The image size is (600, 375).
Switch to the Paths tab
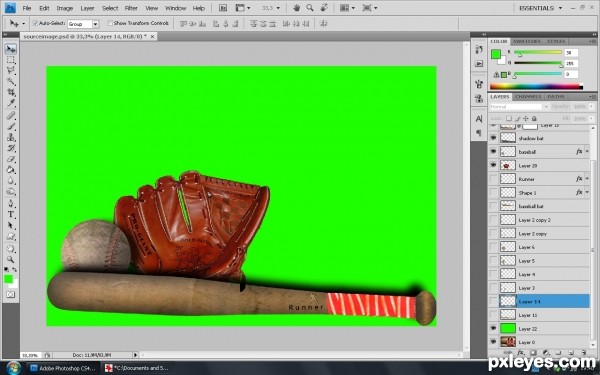[x=556, y=97]
